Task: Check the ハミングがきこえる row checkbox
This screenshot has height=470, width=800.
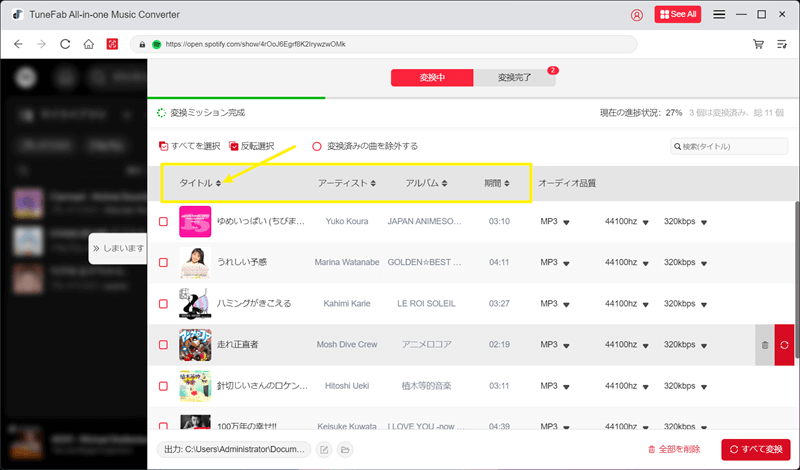Action: coord(163,304)
